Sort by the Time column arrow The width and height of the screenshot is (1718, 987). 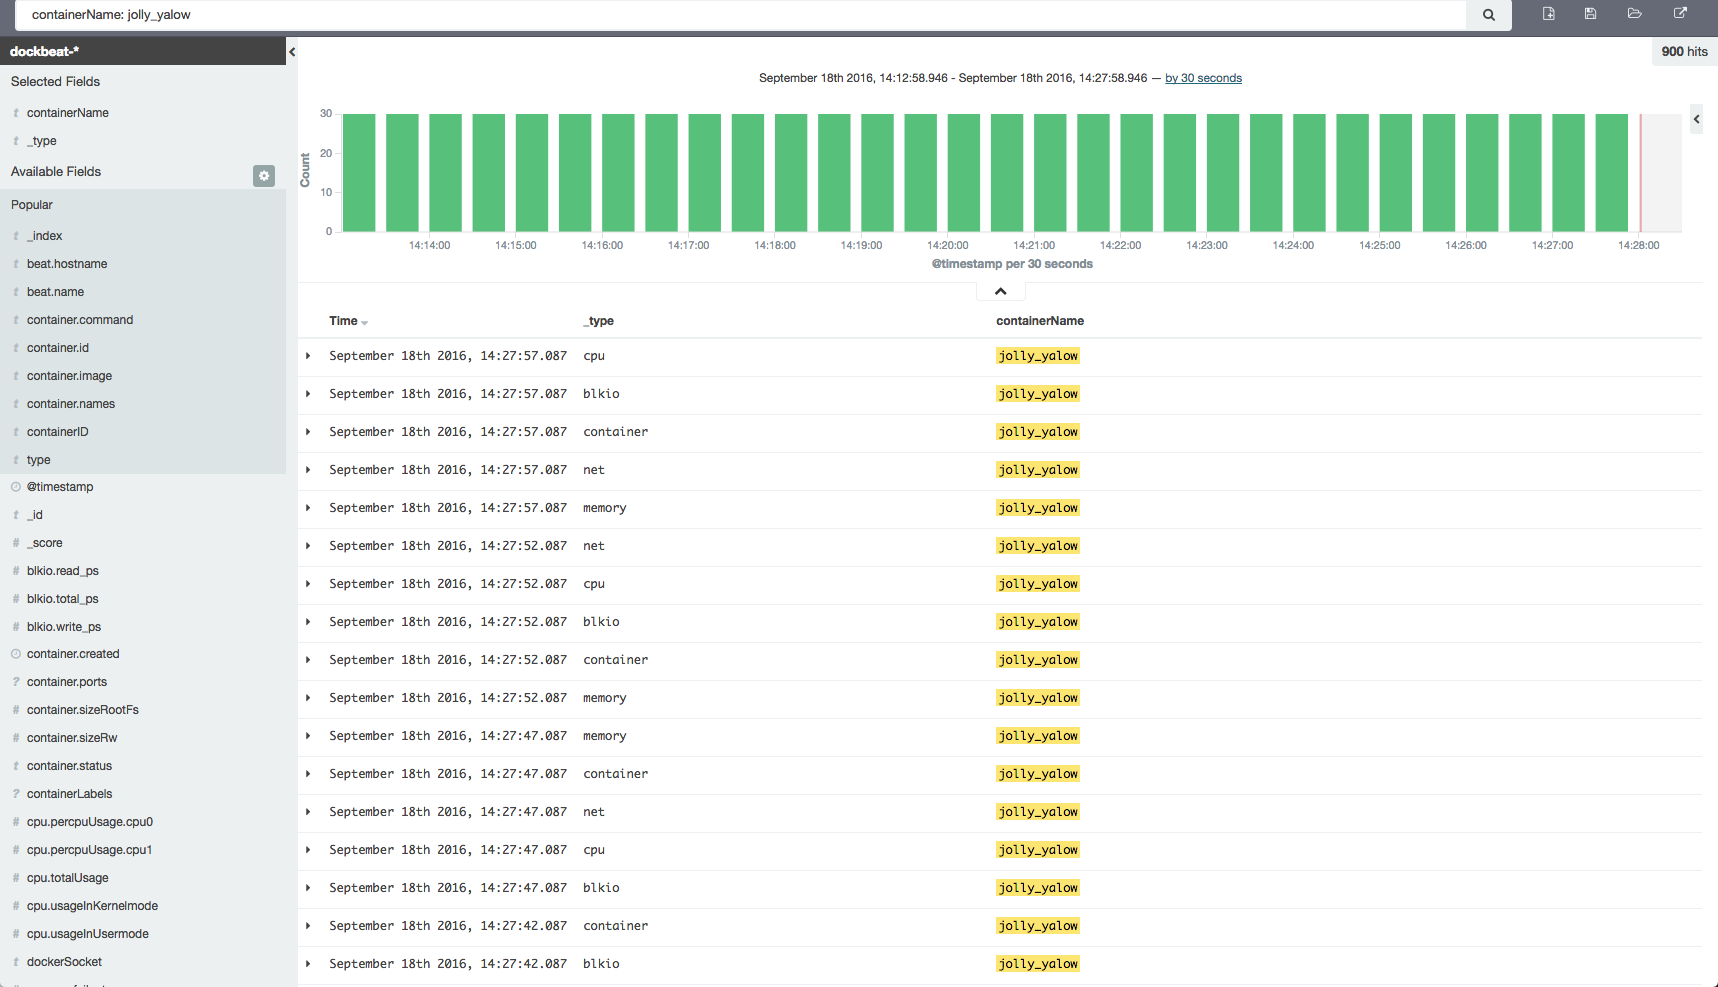click(x=365, y=323)
